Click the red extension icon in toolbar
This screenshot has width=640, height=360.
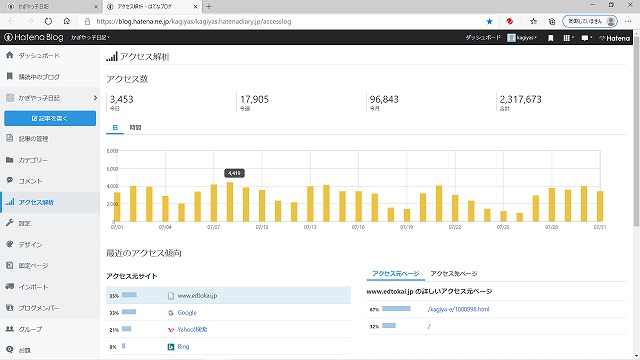point(509,21)
